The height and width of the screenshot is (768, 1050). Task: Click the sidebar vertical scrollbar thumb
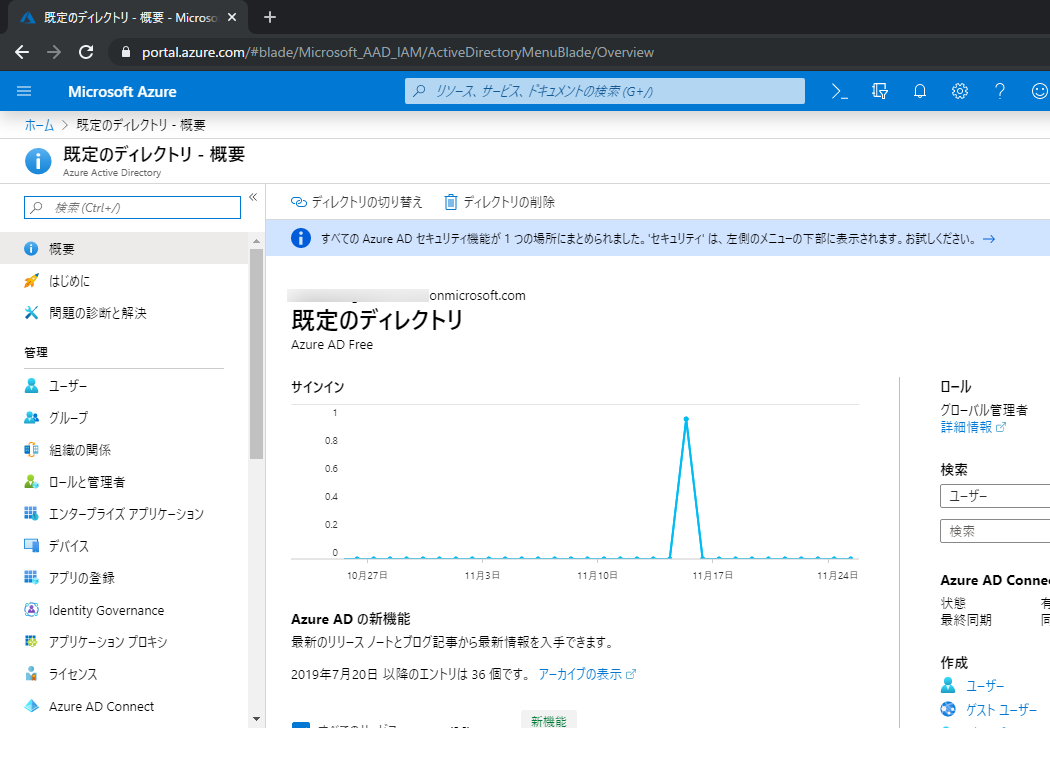click(x=256, y=354)
